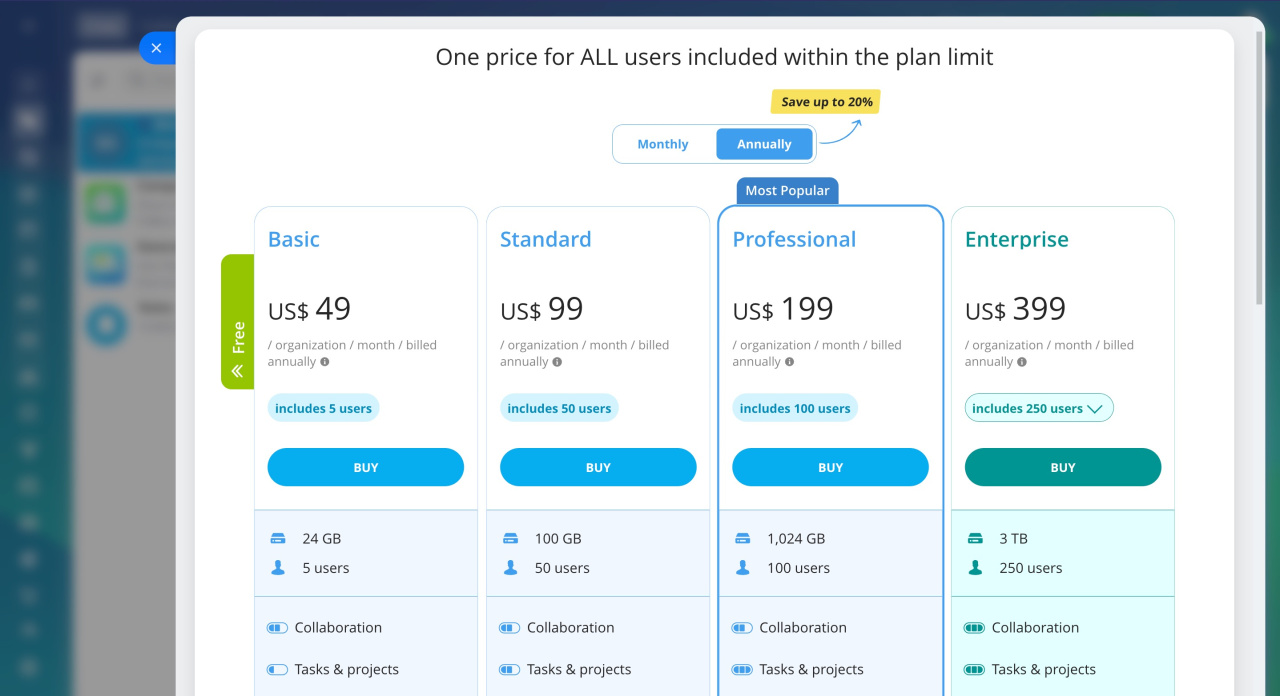Image resolution: width=1280 pixels, height=696 pixels.
Task: Select Annually billing option
Action: [x=764, y=144]
